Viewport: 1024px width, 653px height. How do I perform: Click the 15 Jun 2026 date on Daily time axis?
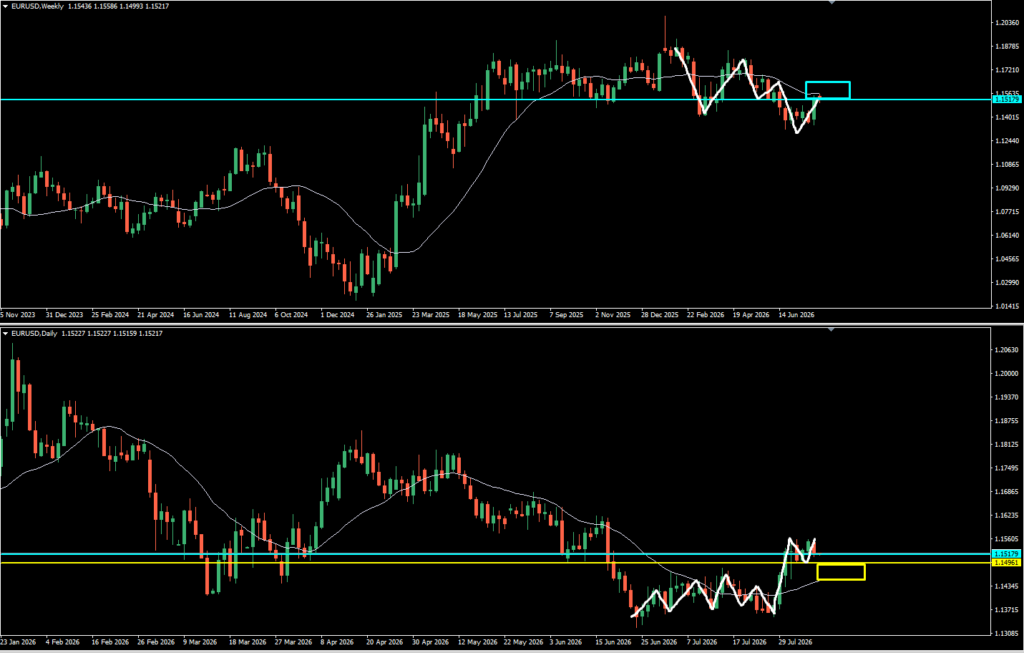pos(613,642)
